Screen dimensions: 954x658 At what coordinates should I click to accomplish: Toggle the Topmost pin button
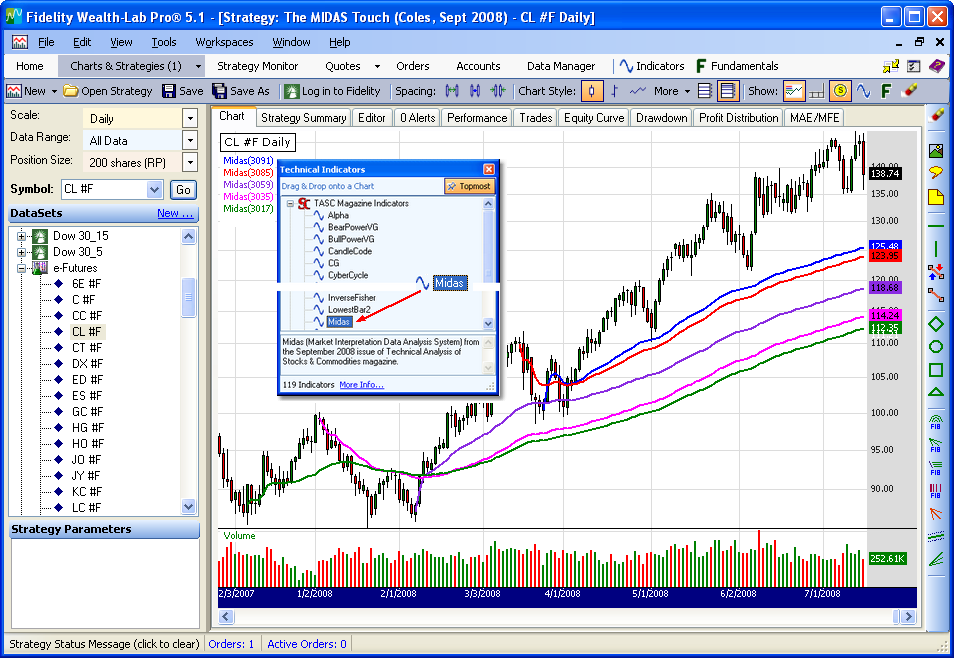(x=469, y=186)
